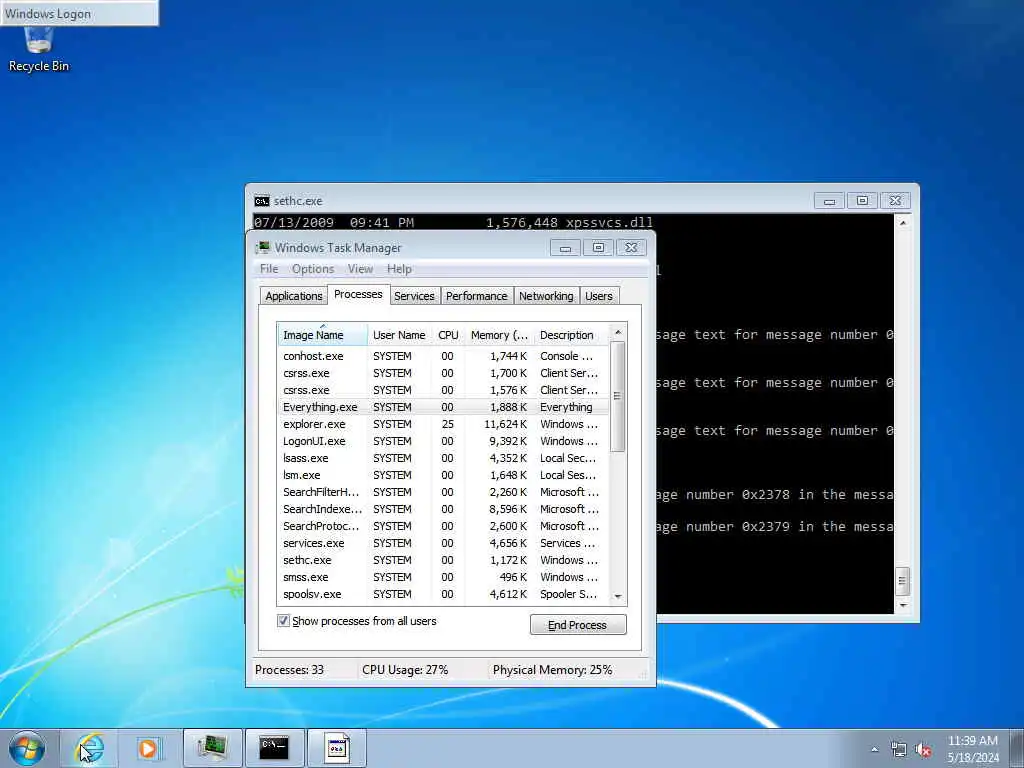Sort by Image Name column header

pos(323,335)
